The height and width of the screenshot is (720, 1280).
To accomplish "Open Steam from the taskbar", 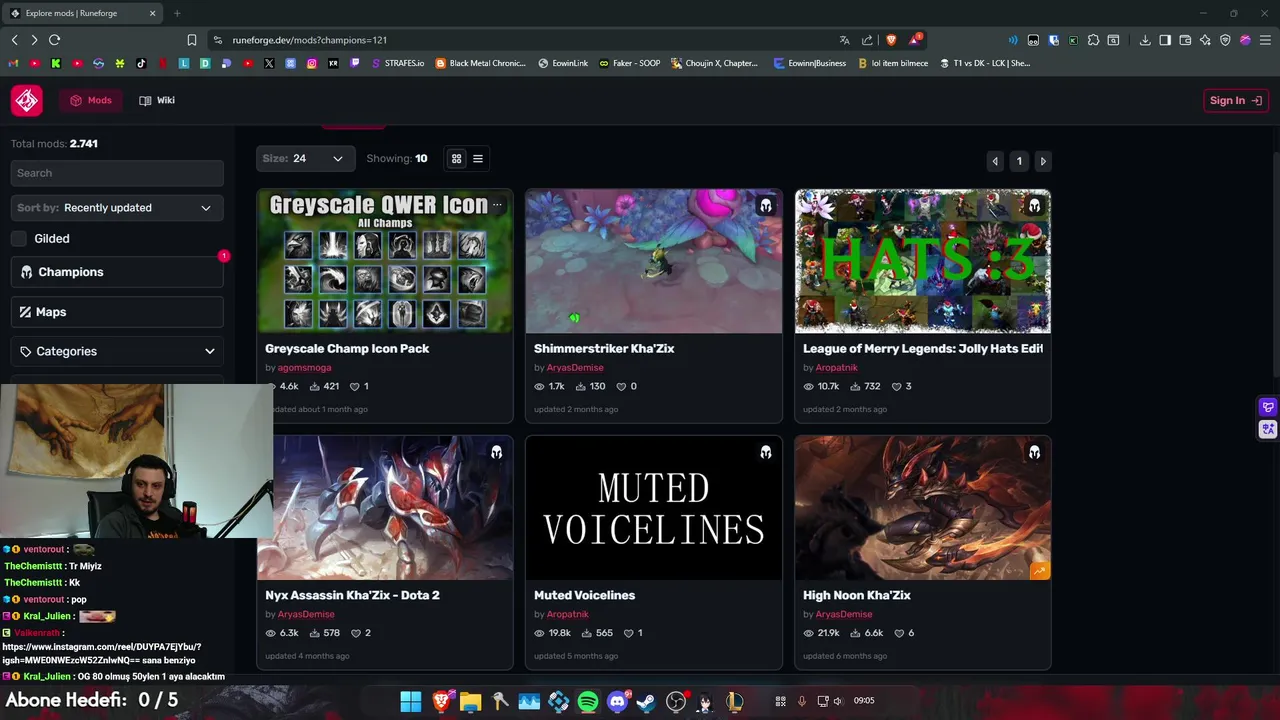I will point(647,702).
